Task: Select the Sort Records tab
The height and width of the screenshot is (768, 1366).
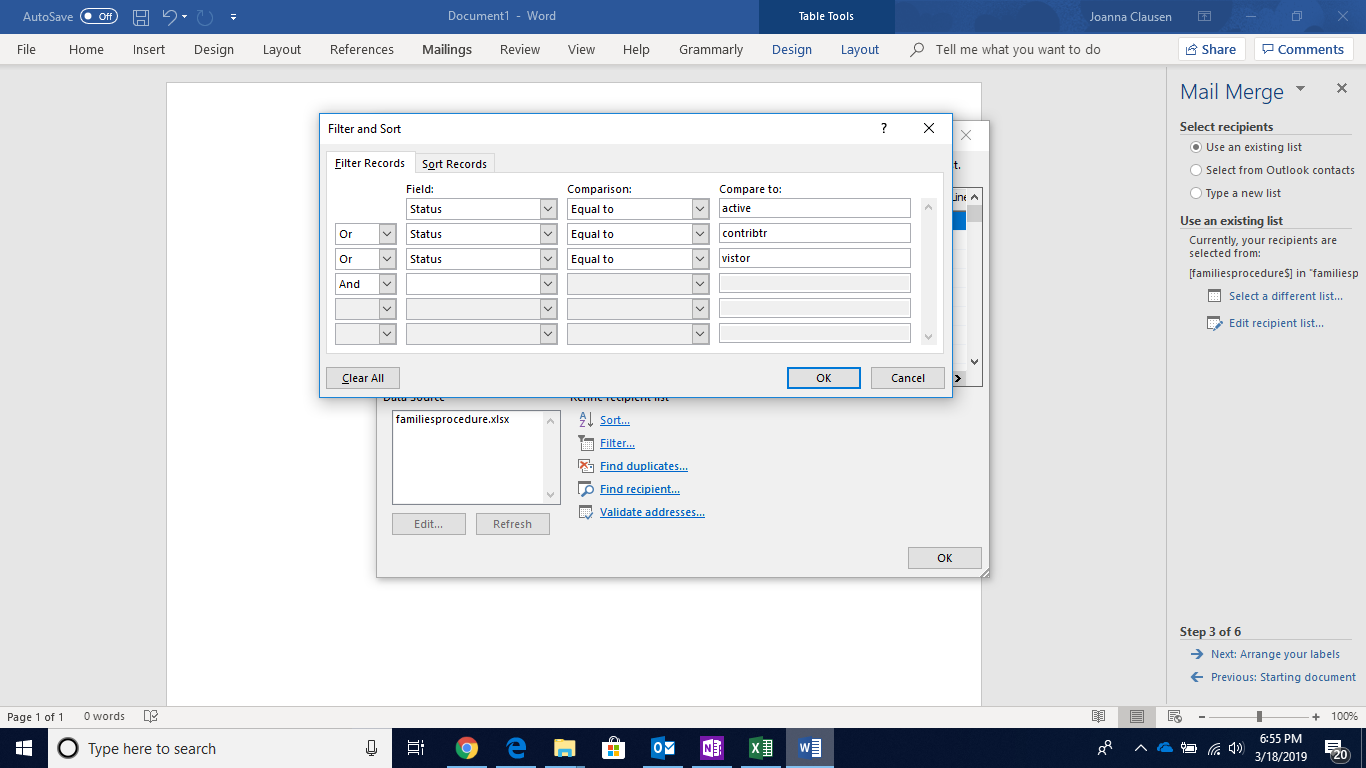Action: tap(454, 164)
